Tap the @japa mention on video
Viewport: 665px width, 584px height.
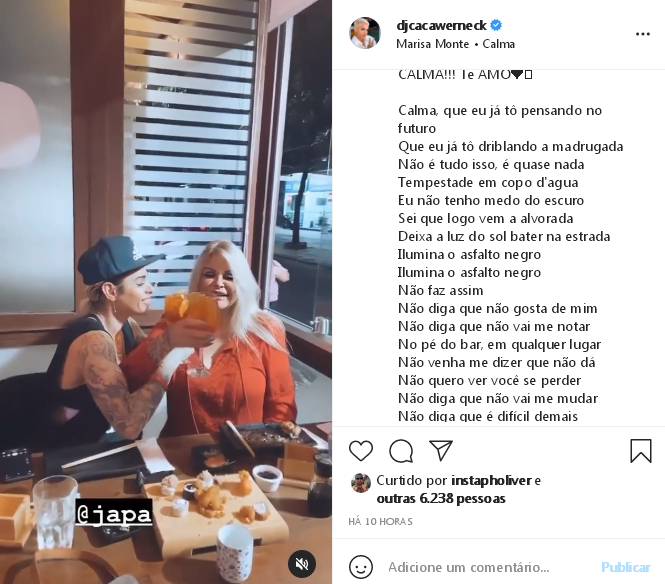click(x=114, y=514)
